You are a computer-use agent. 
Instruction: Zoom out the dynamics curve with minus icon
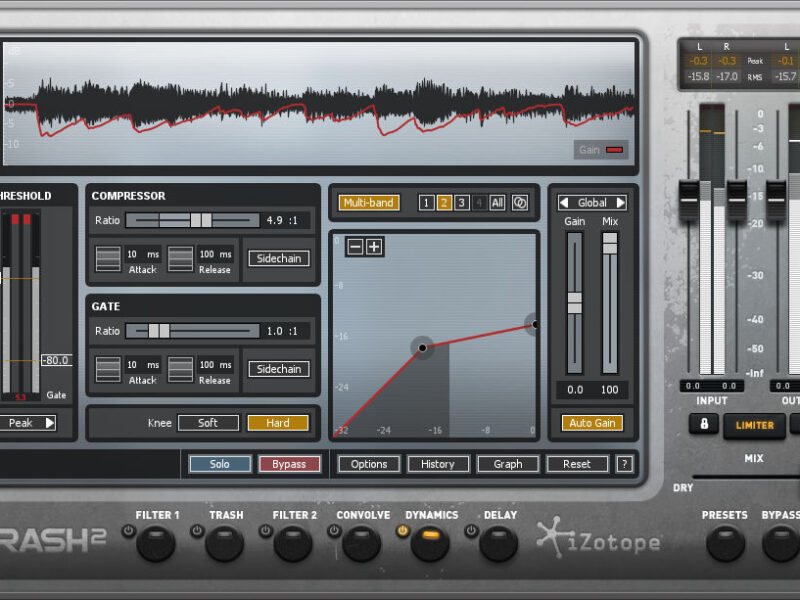click(x=355, y=247)
